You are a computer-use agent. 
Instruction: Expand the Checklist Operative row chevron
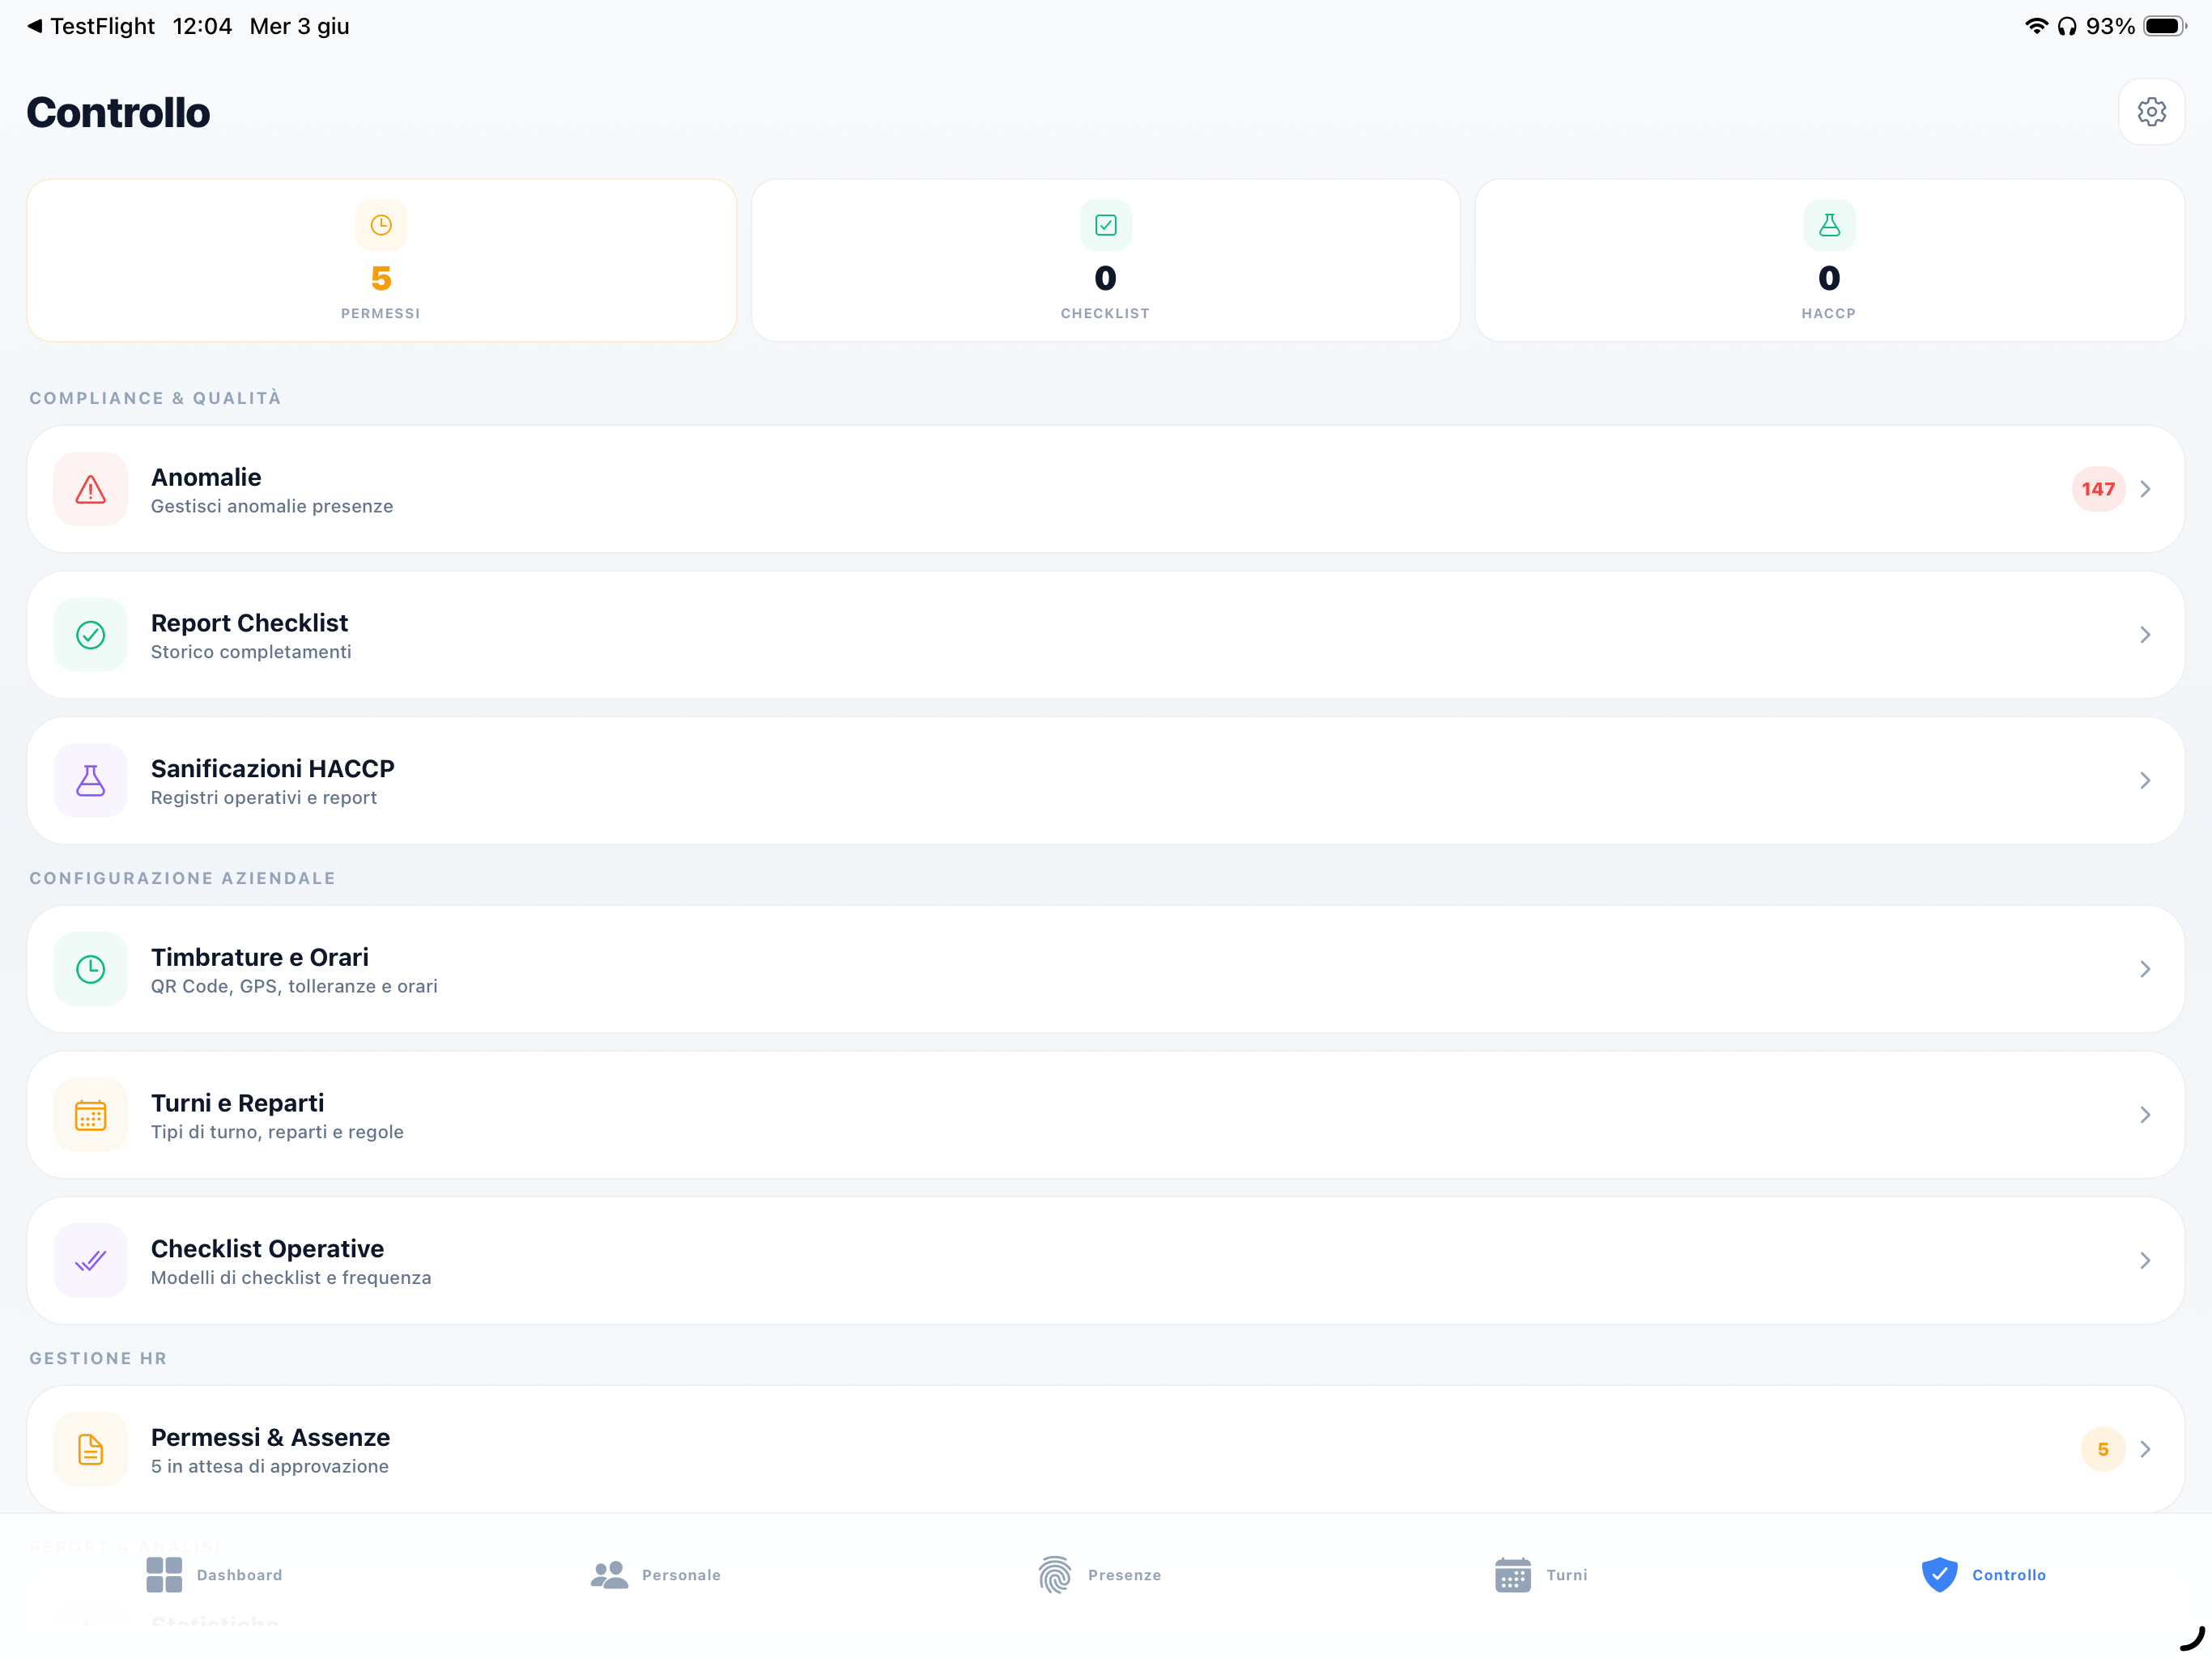(x=2145, y=1261)
